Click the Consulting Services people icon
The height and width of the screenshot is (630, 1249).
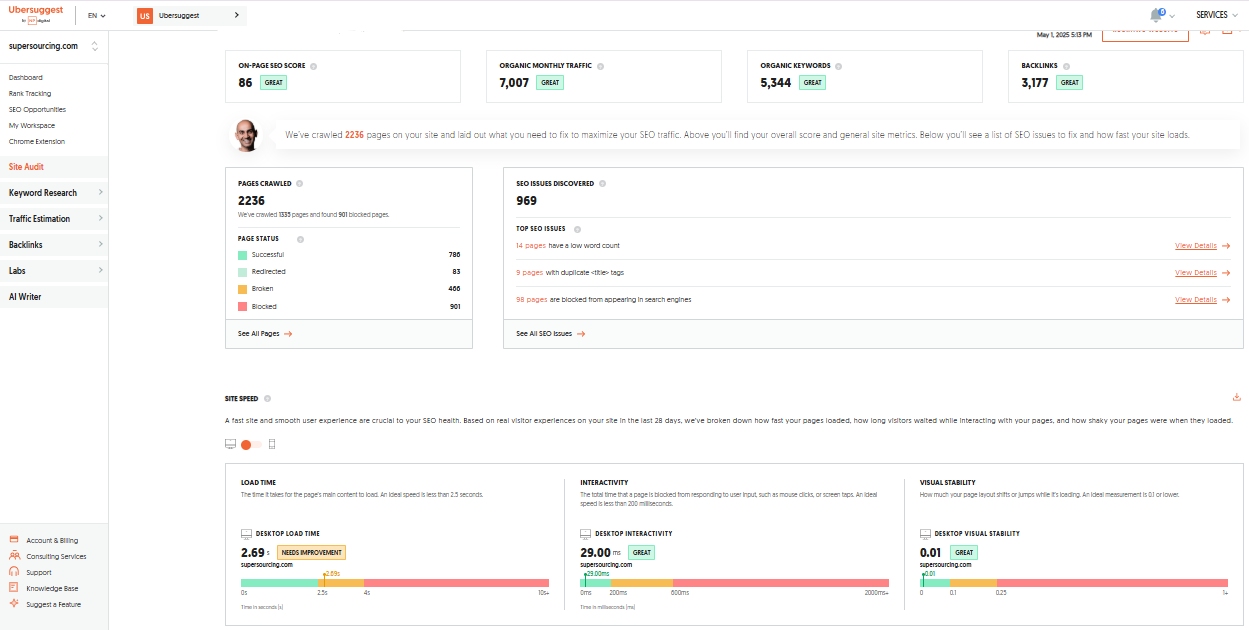[x=14, y=556]
